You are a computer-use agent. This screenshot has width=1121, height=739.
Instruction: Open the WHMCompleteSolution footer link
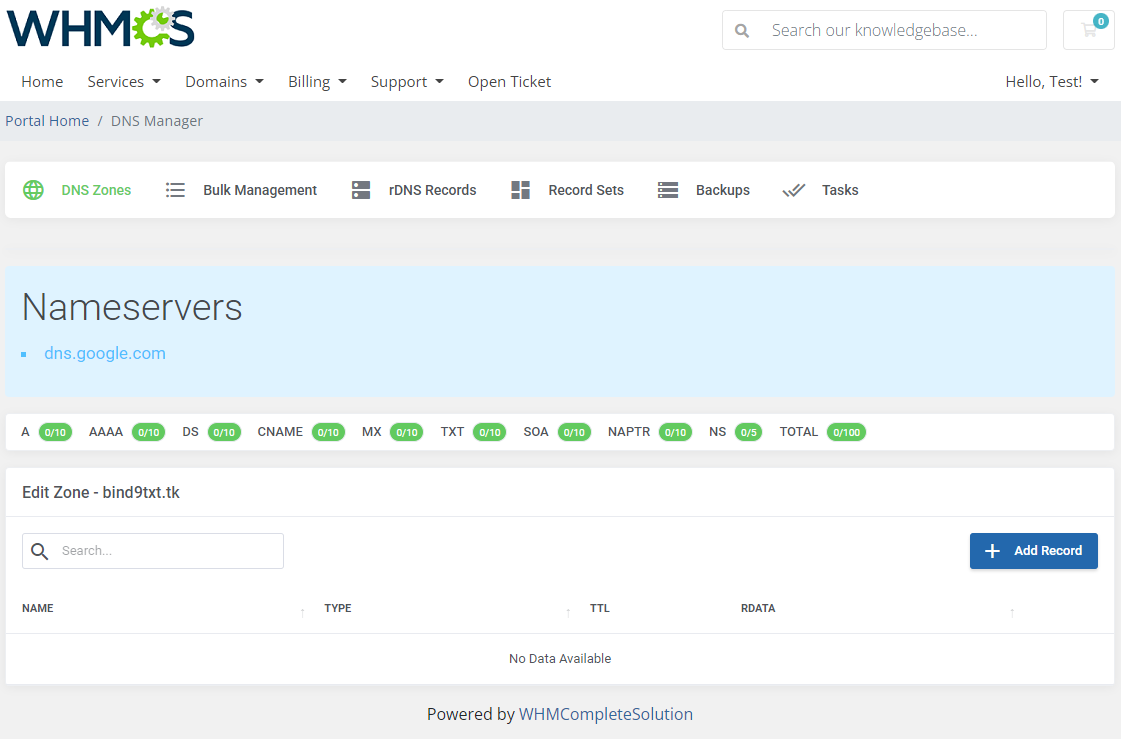point(606,714)
